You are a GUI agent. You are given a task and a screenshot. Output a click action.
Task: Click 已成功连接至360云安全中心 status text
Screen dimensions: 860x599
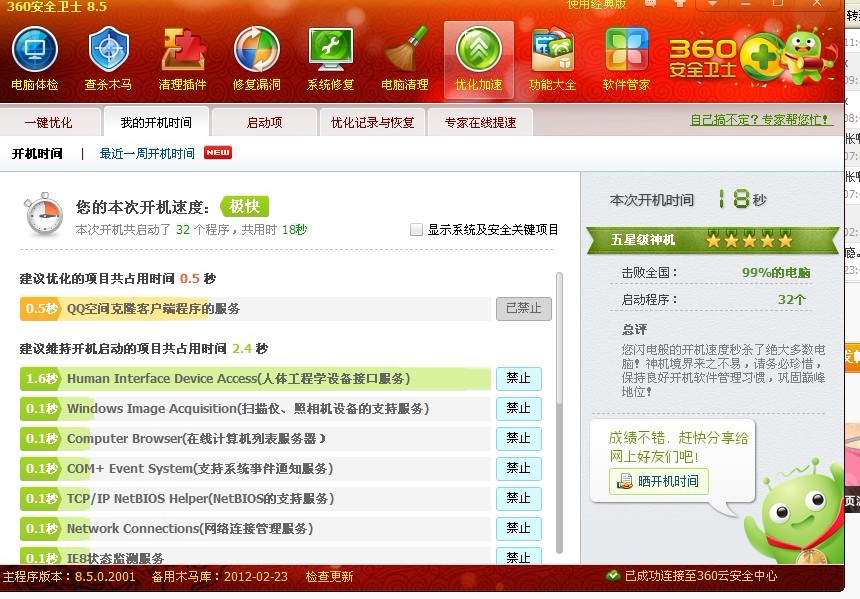[x=701, y=576]
